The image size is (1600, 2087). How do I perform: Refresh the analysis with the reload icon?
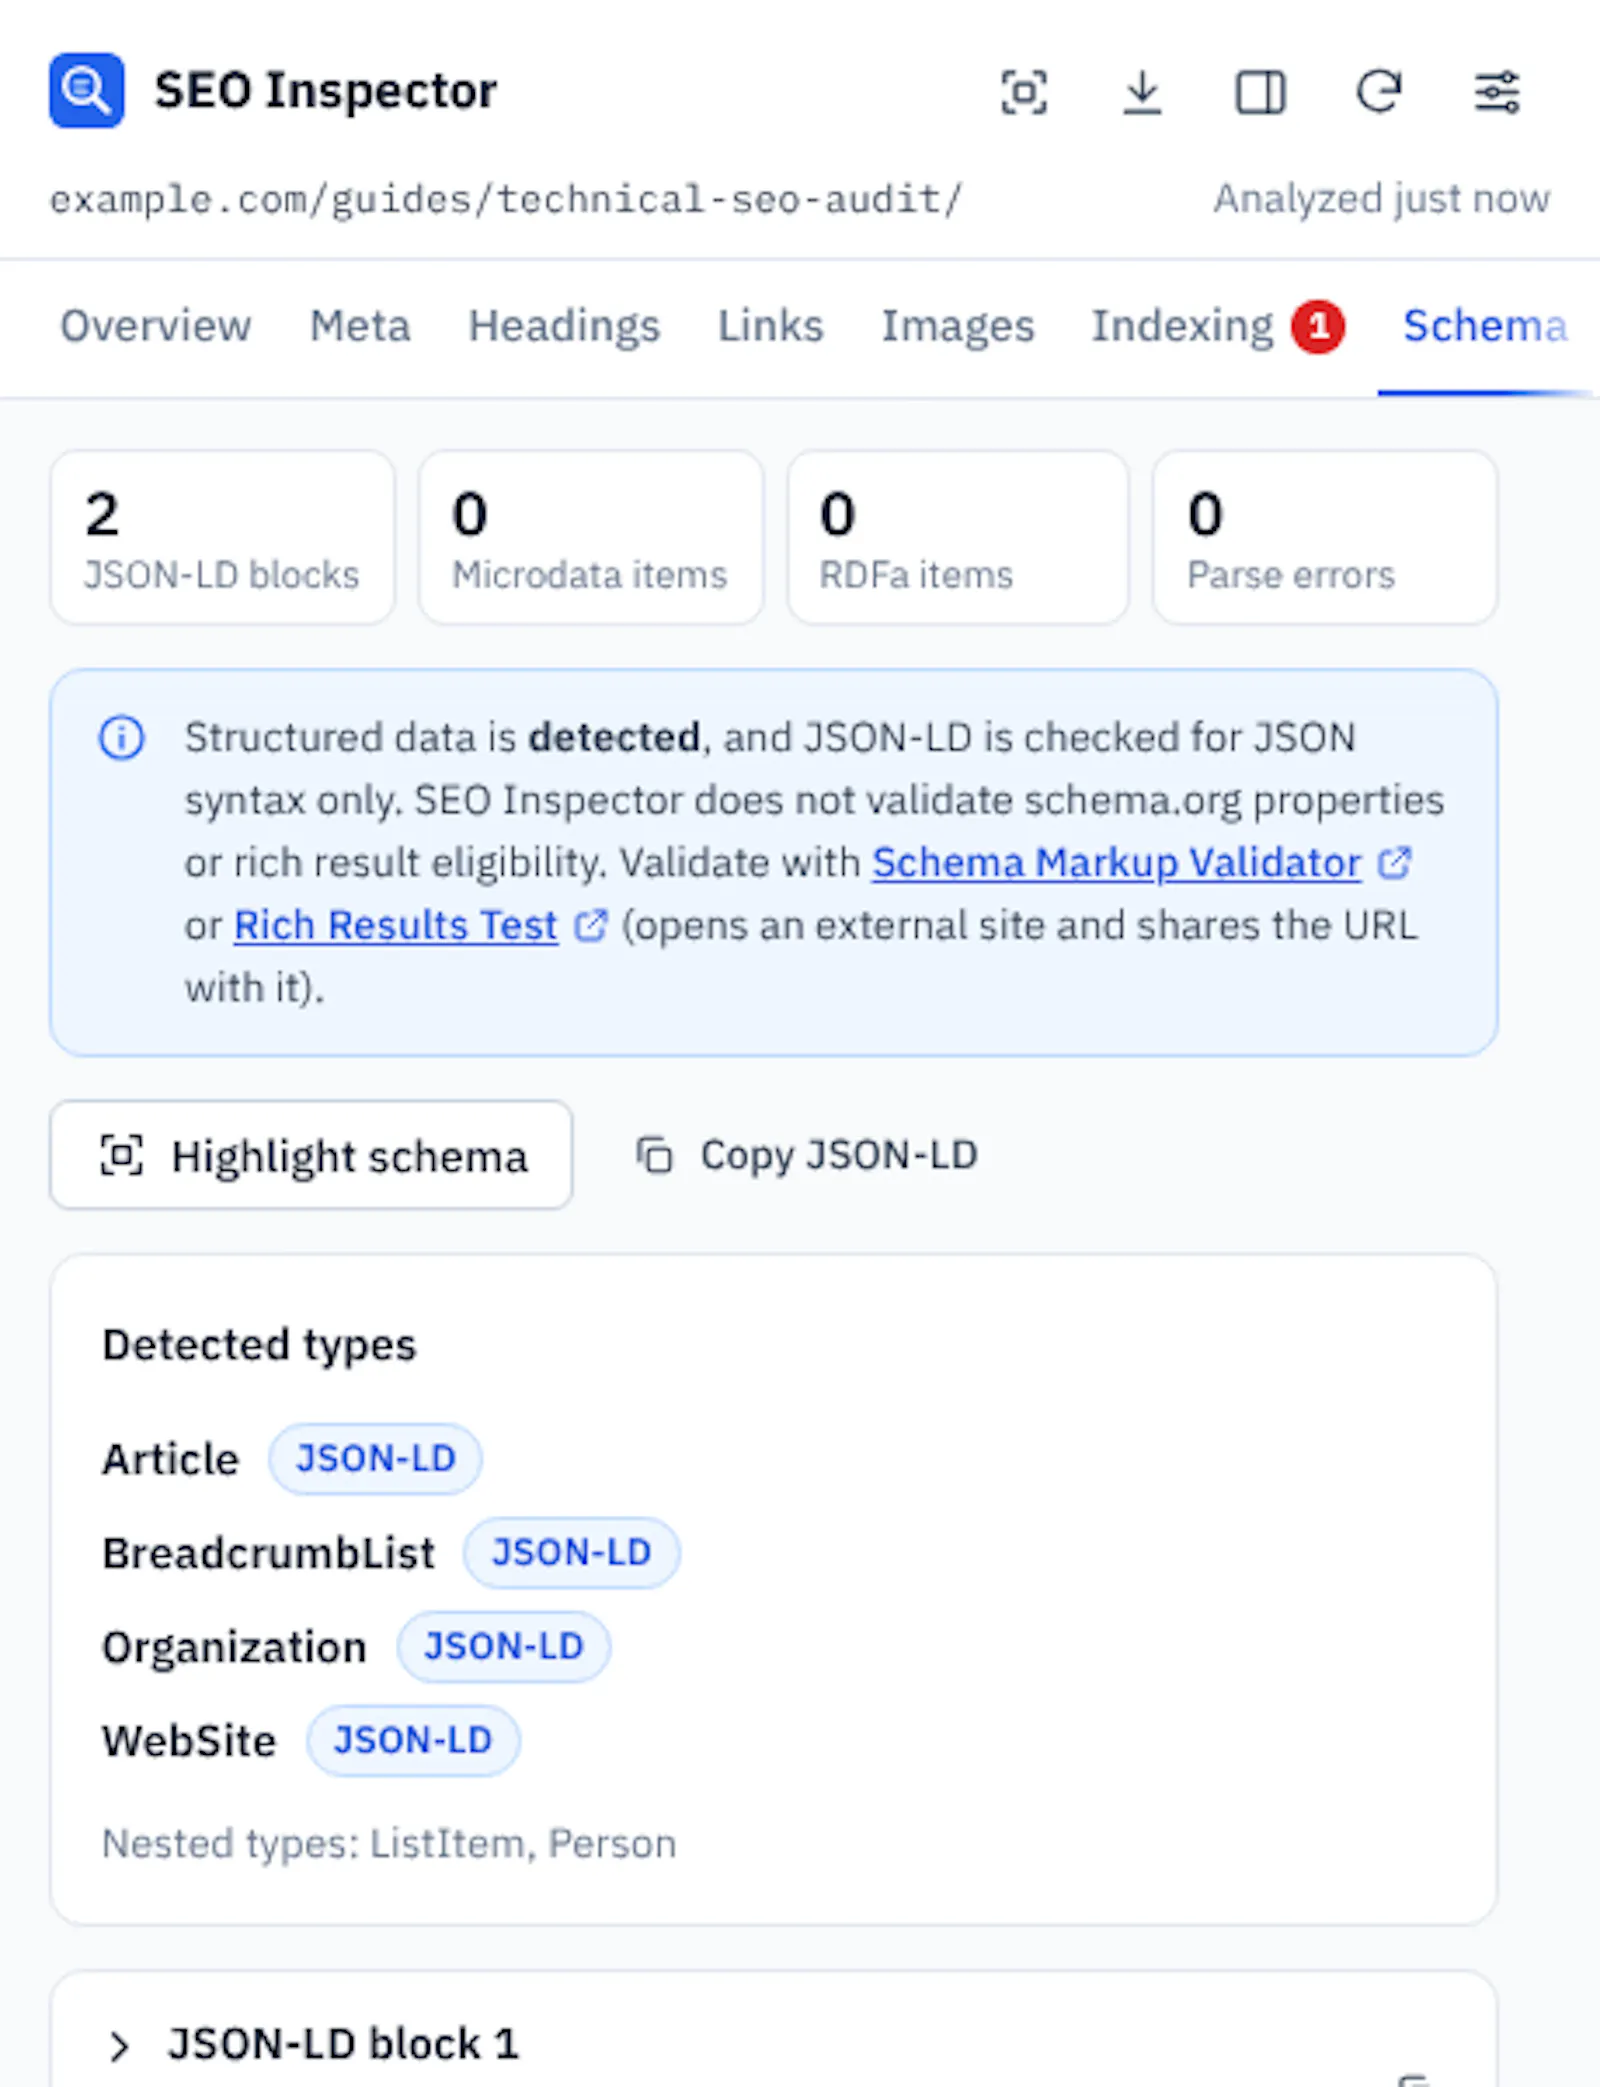coord(1379,93)
